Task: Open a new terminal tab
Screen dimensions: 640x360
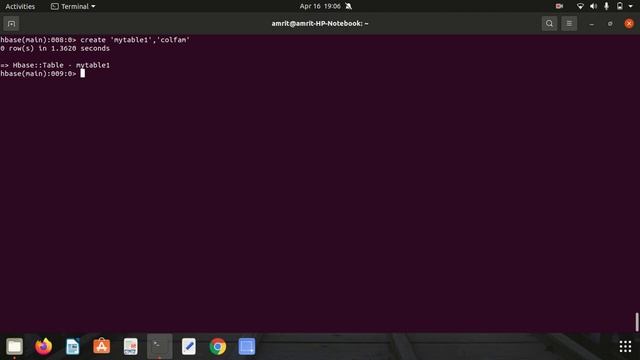Action: pos(11,24)
